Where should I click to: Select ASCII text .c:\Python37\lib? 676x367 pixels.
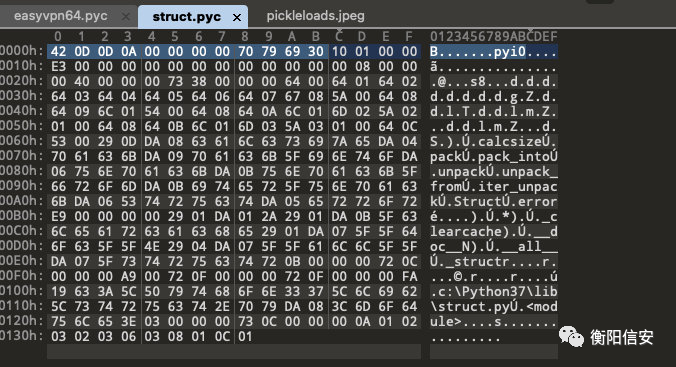[494, 292]
